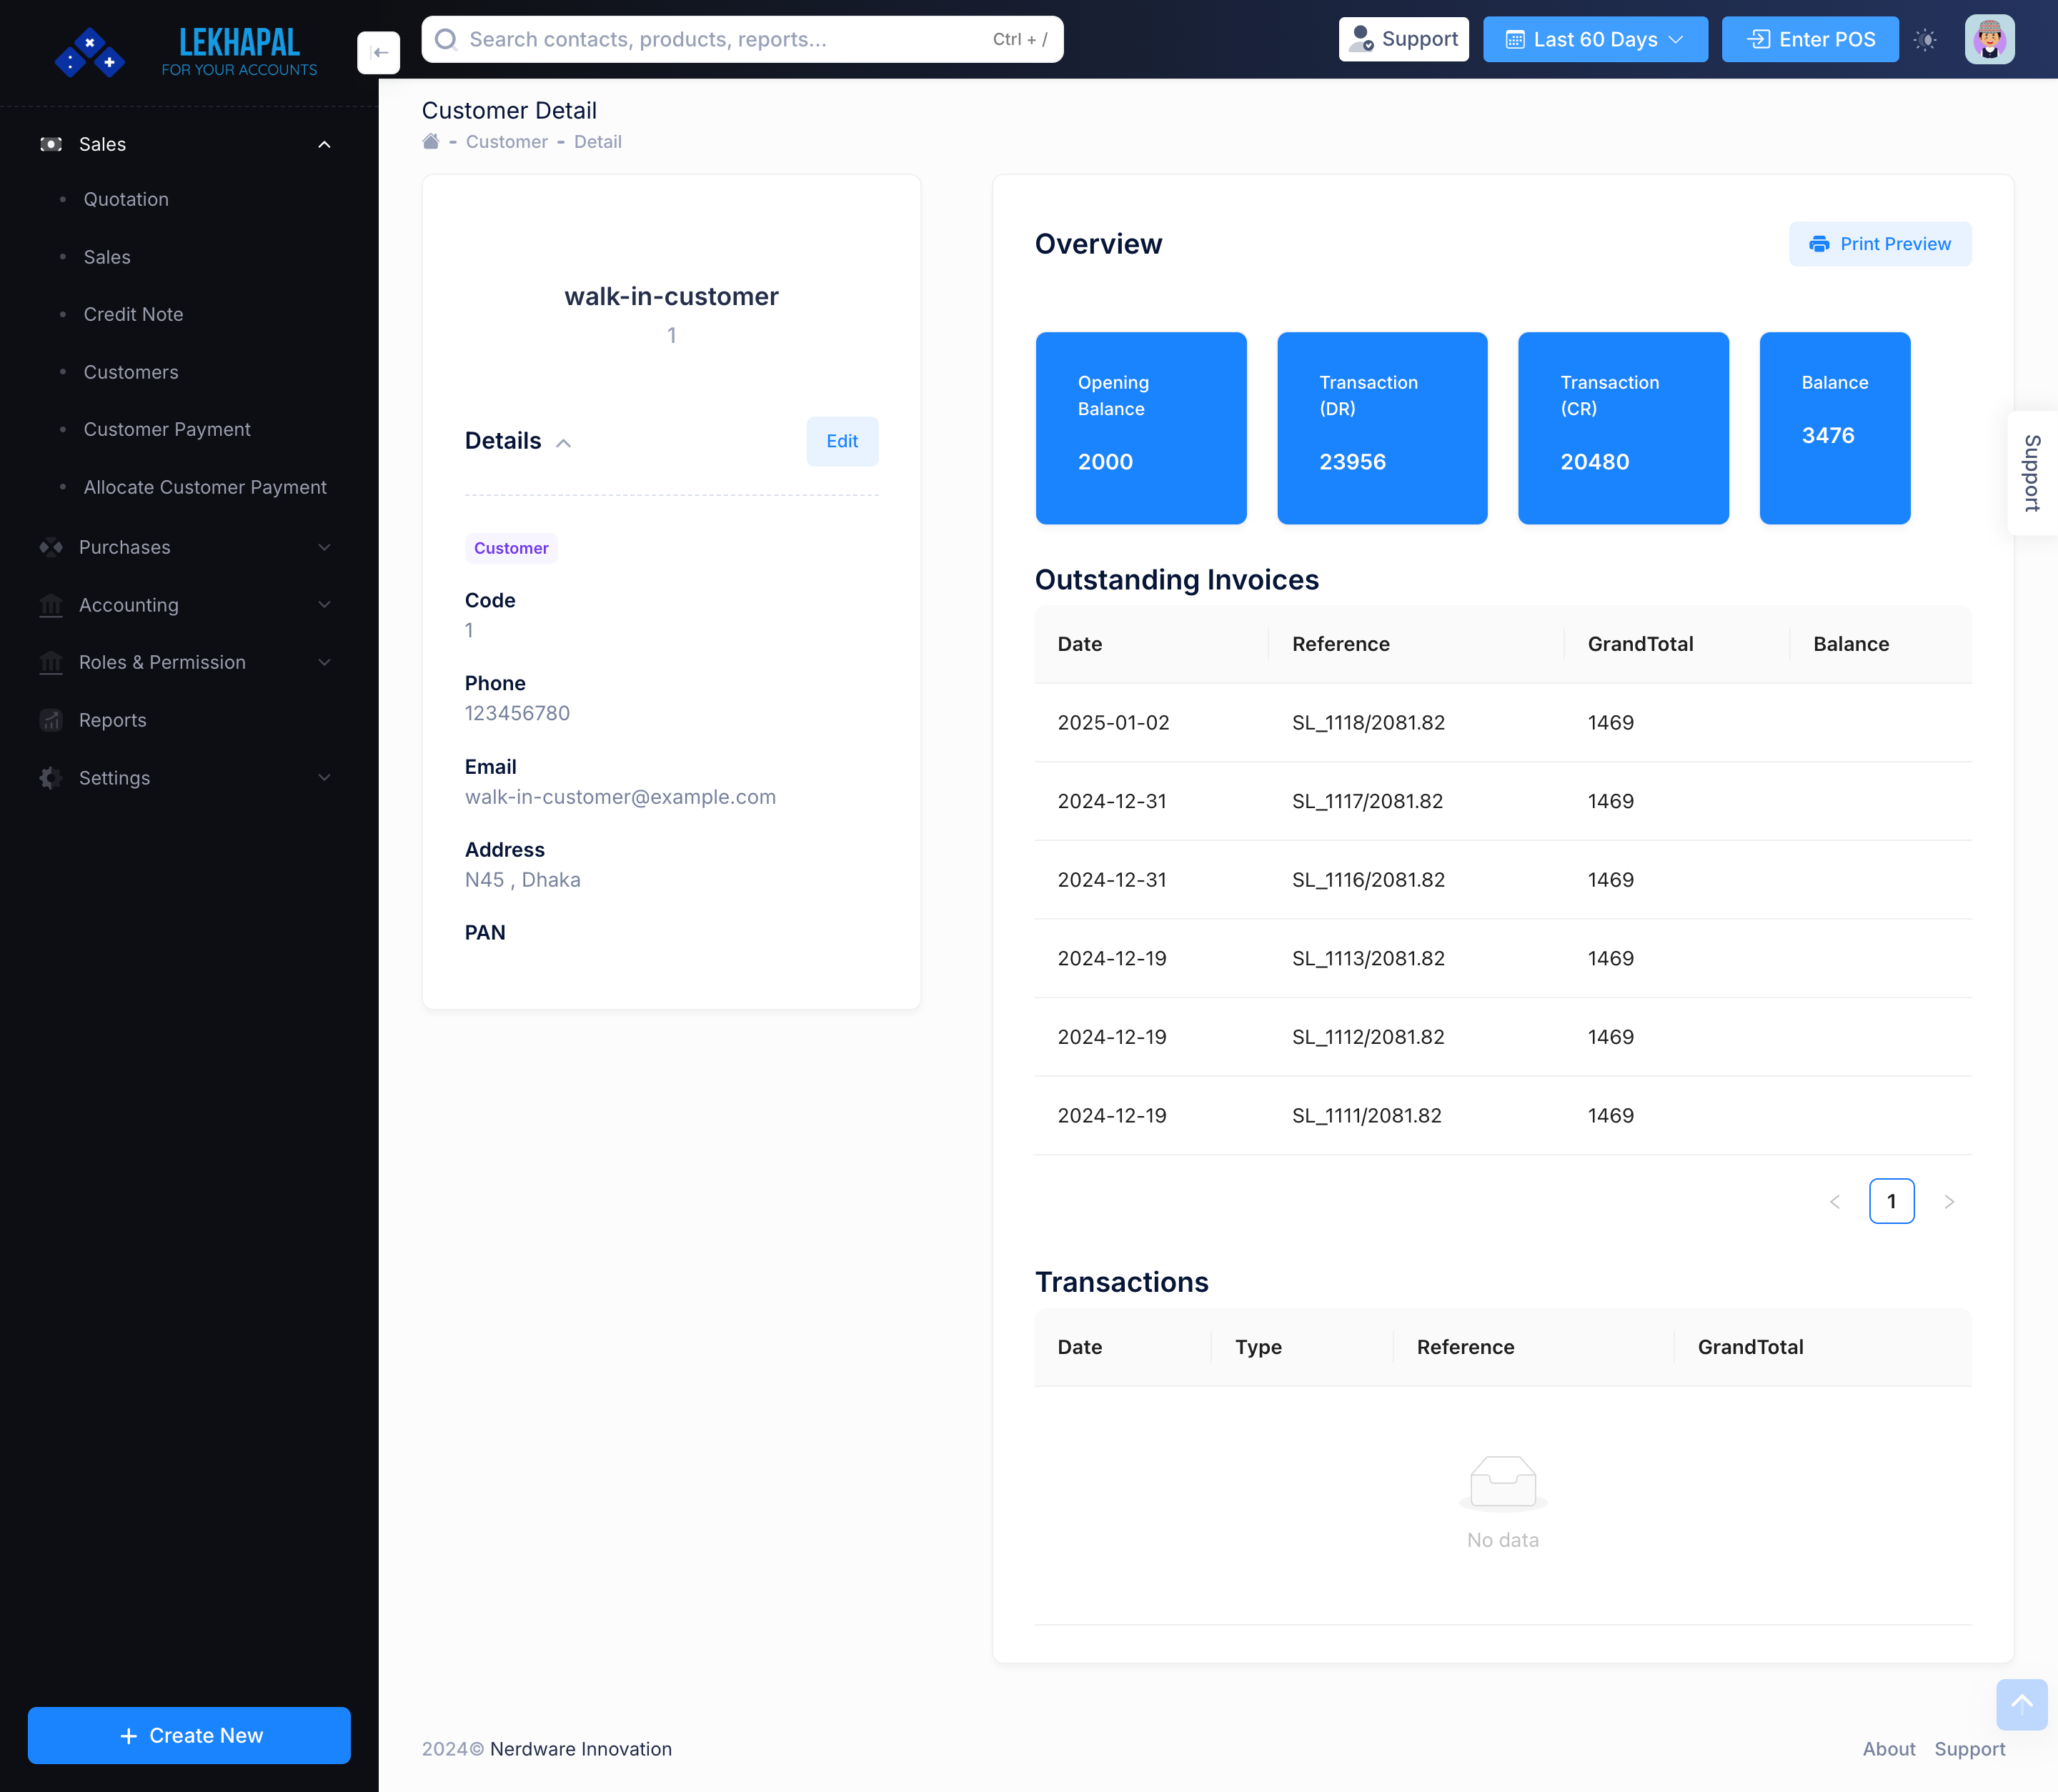This screenshot has width=2058, height=1792.
Task: Open the Reports section icon
Action: coord(51,720)
